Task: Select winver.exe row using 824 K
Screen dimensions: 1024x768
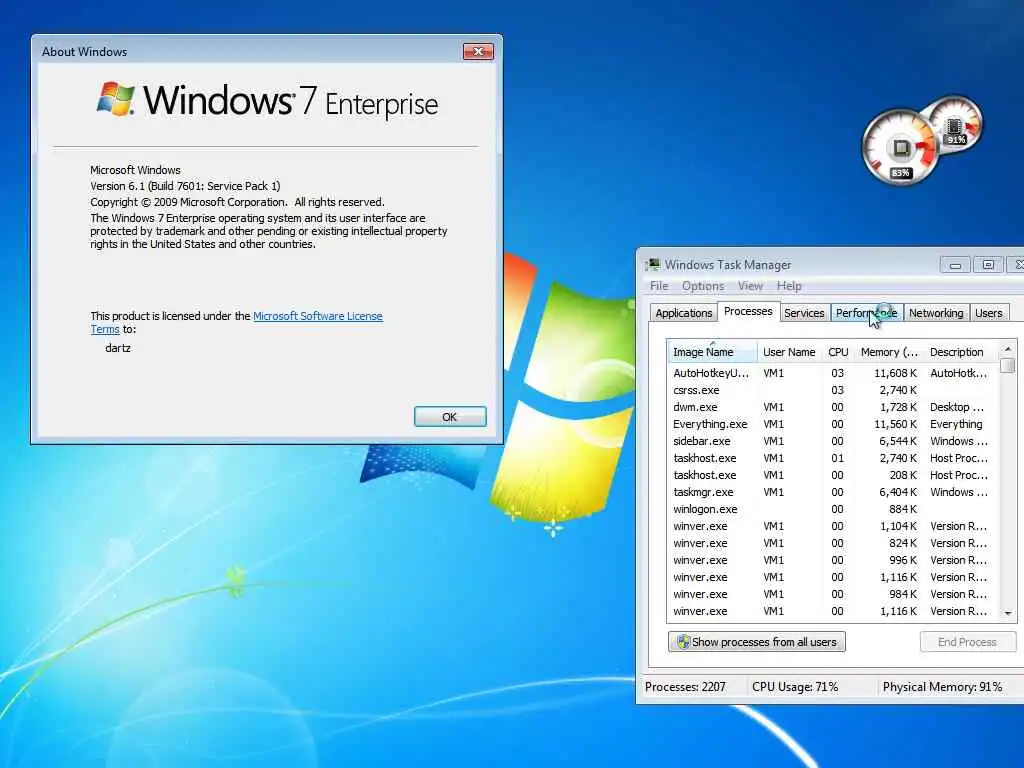Action: (833, 543)
